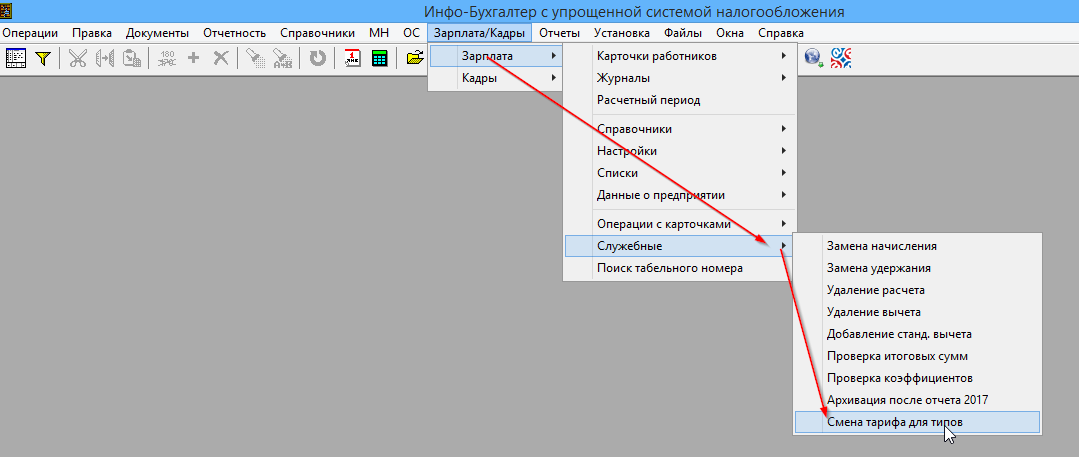This screenshot has width=1079, height=457.
Task: Click the clipboard paste icon
Action: [132, 58]
